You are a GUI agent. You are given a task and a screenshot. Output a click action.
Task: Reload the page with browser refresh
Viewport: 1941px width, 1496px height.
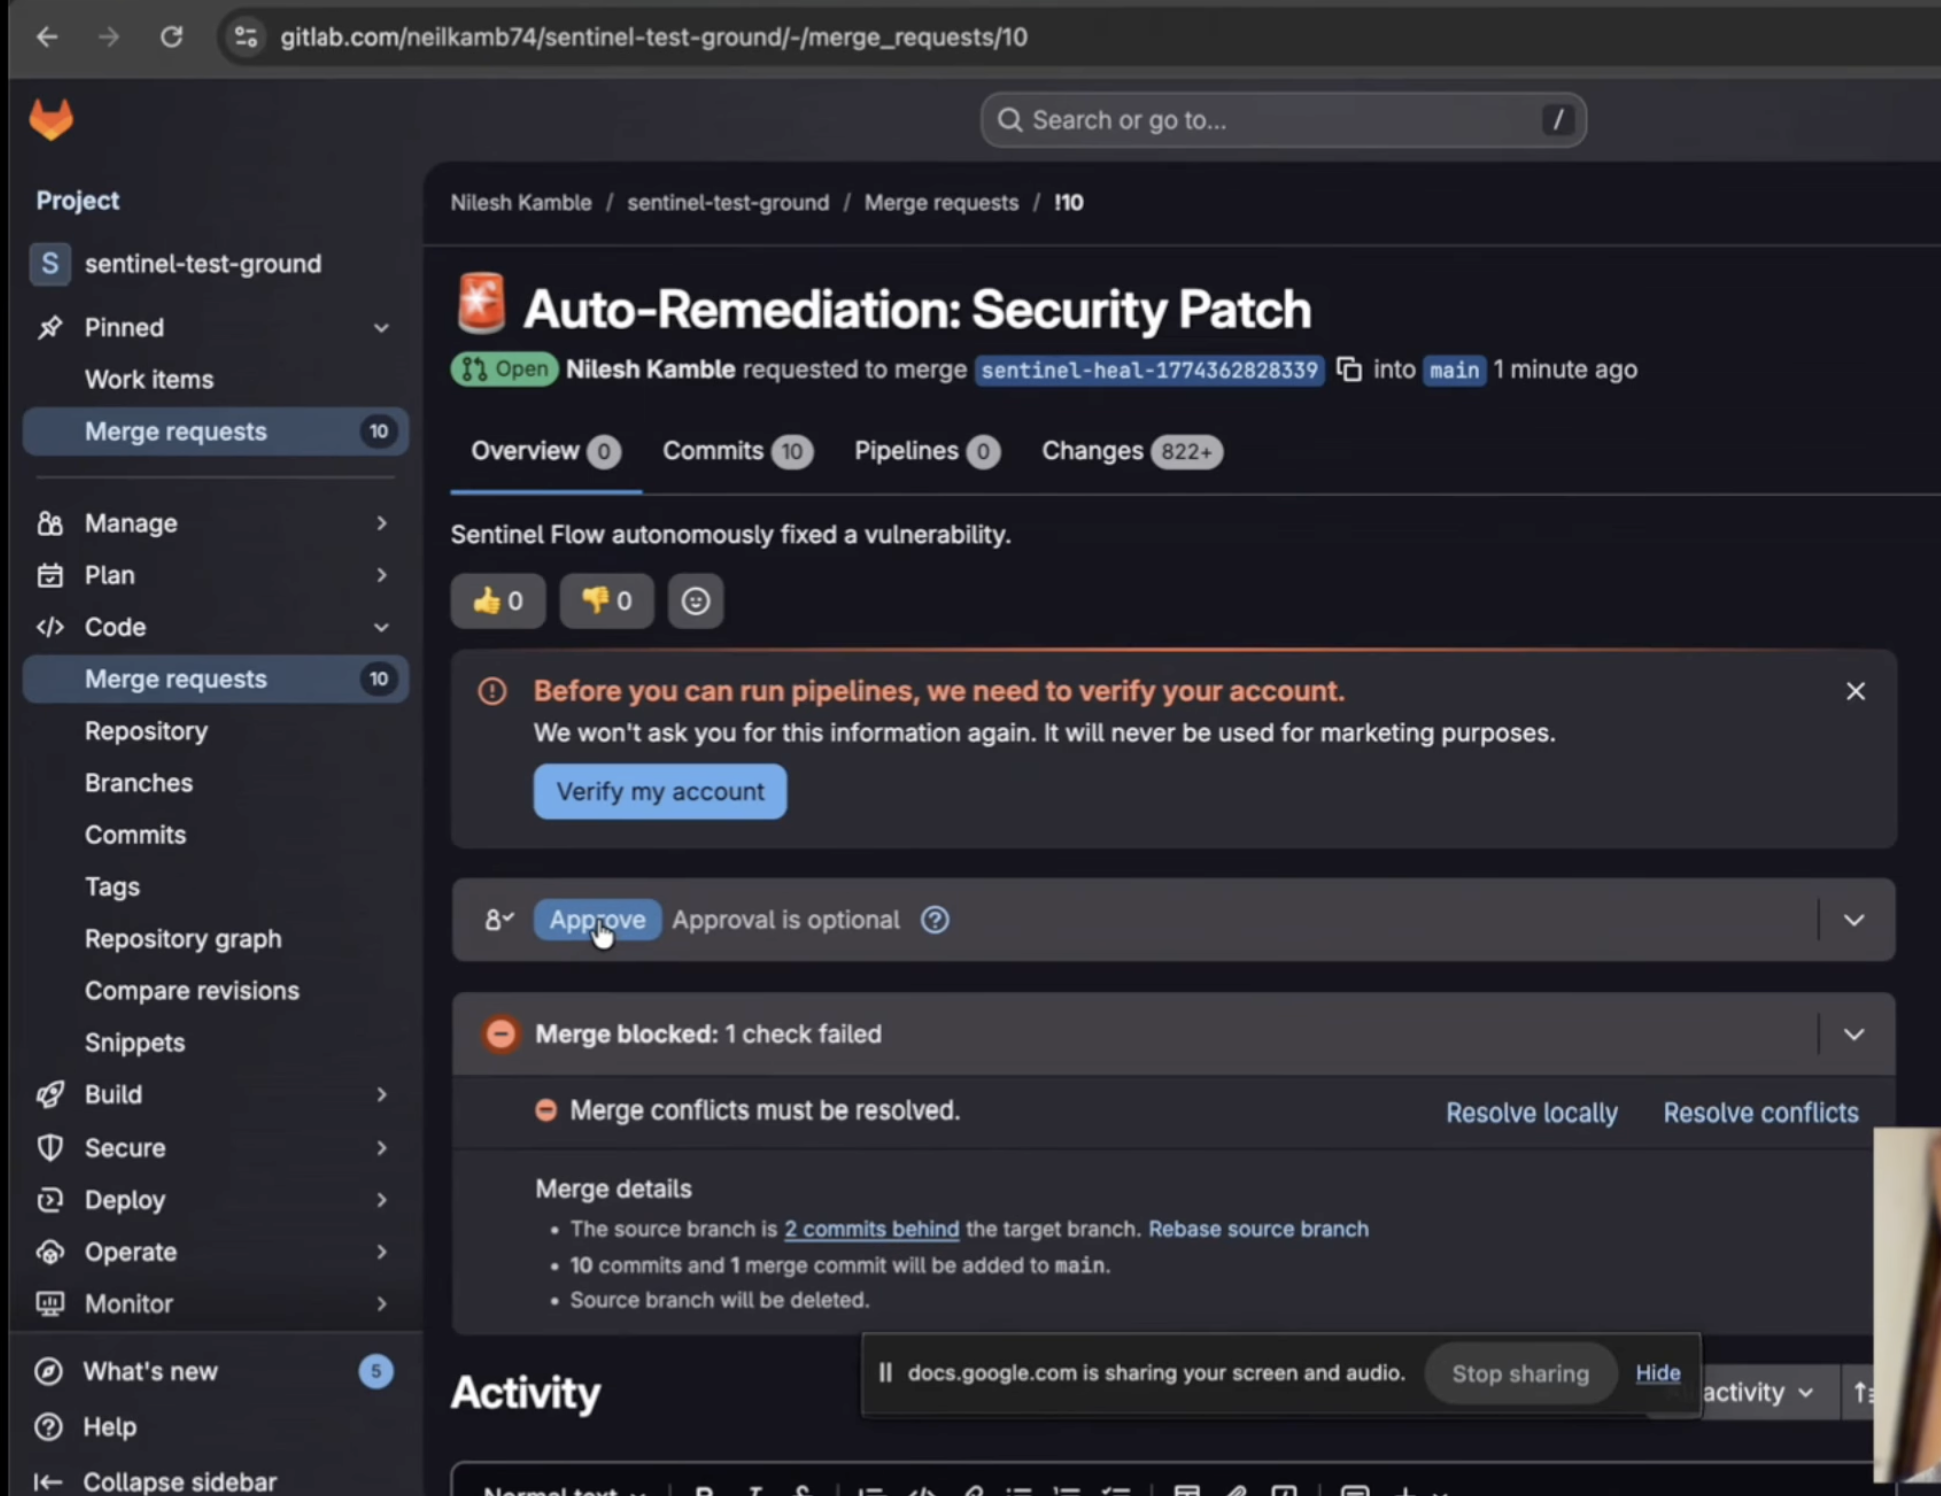(x=171, y=37)
